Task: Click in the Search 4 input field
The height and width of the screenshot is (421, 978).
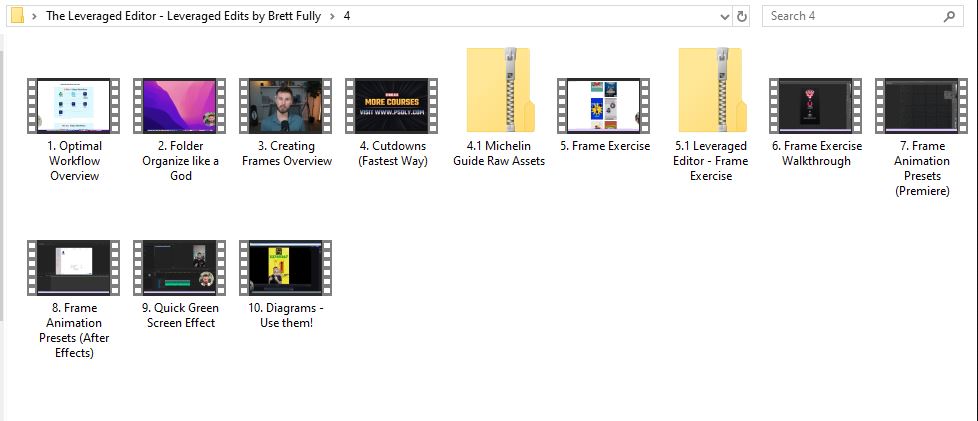Action: 850,16
